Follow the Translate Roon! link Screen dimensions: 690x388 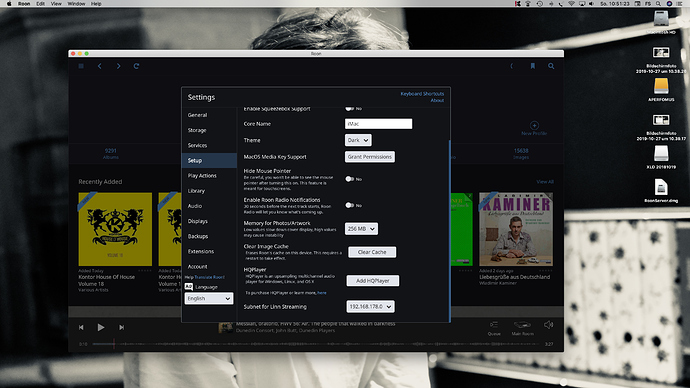209,277
